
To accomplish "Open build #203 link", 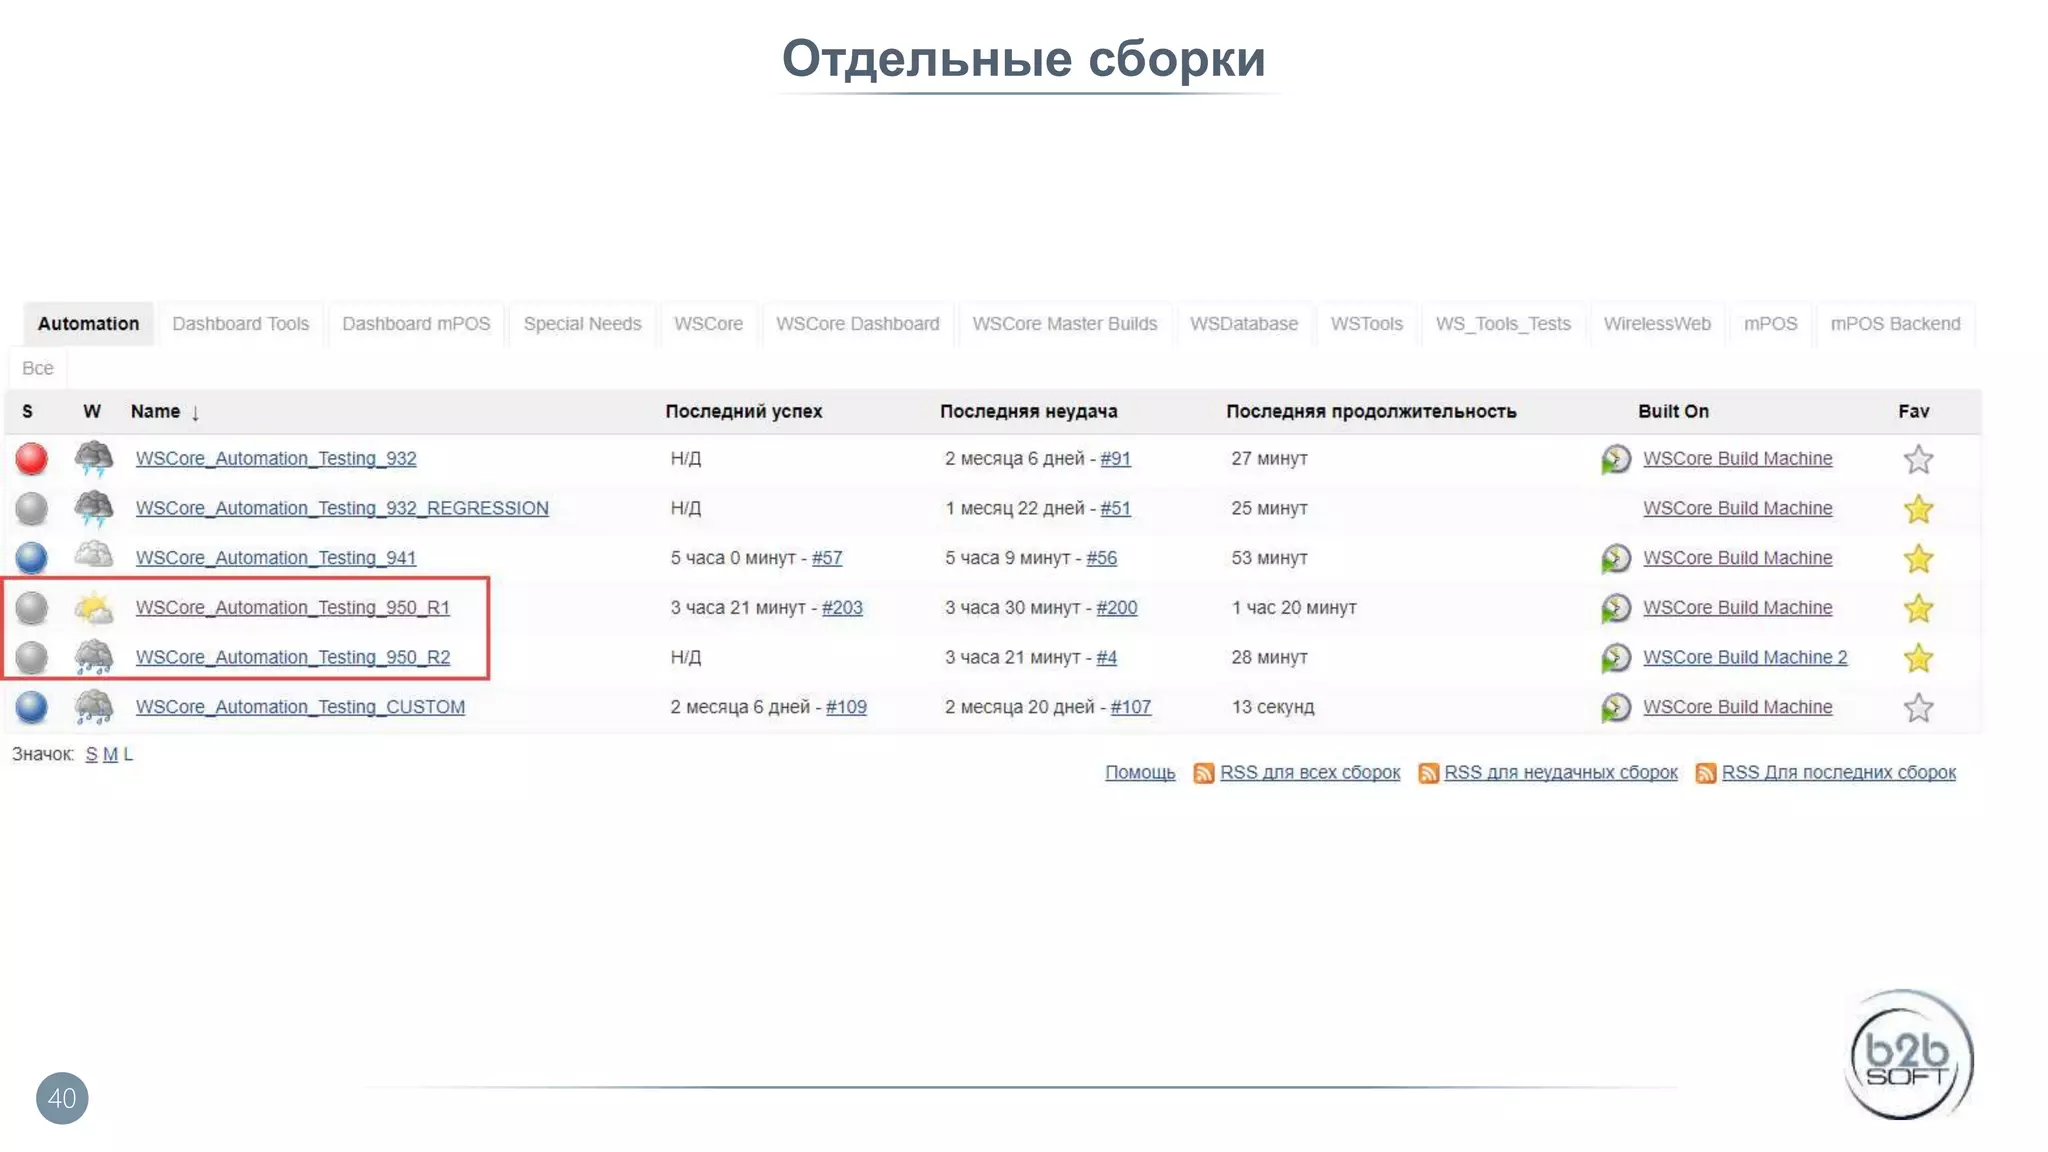I will click(842, 608).
